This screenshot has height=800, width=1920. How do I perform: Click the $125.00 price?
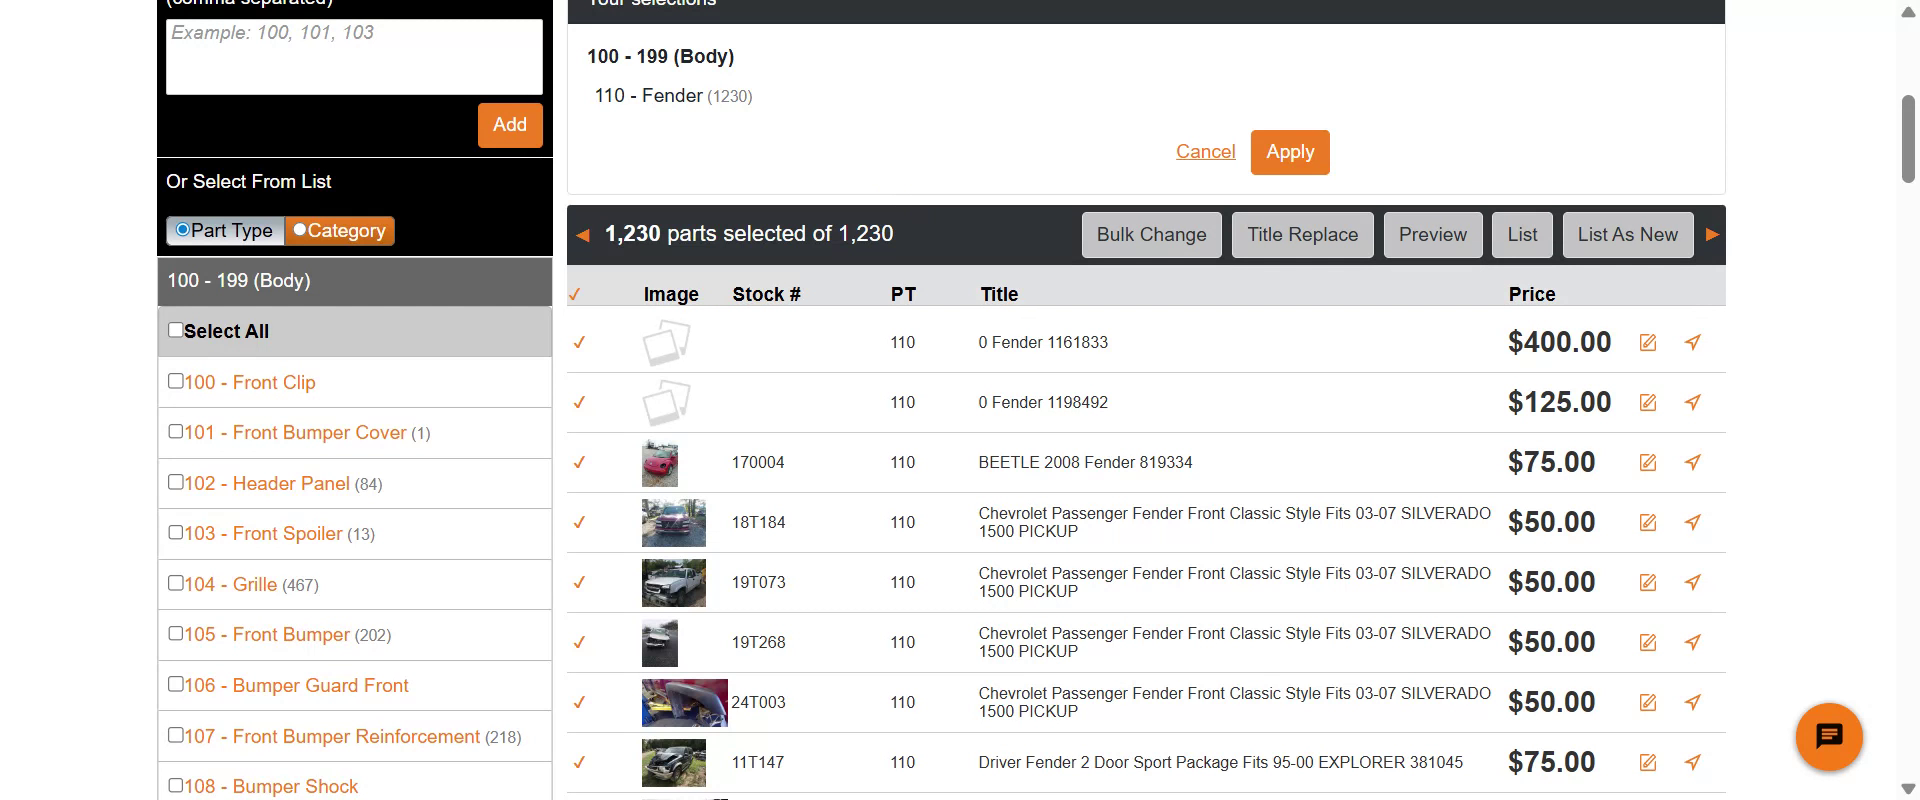point(1559,403)
